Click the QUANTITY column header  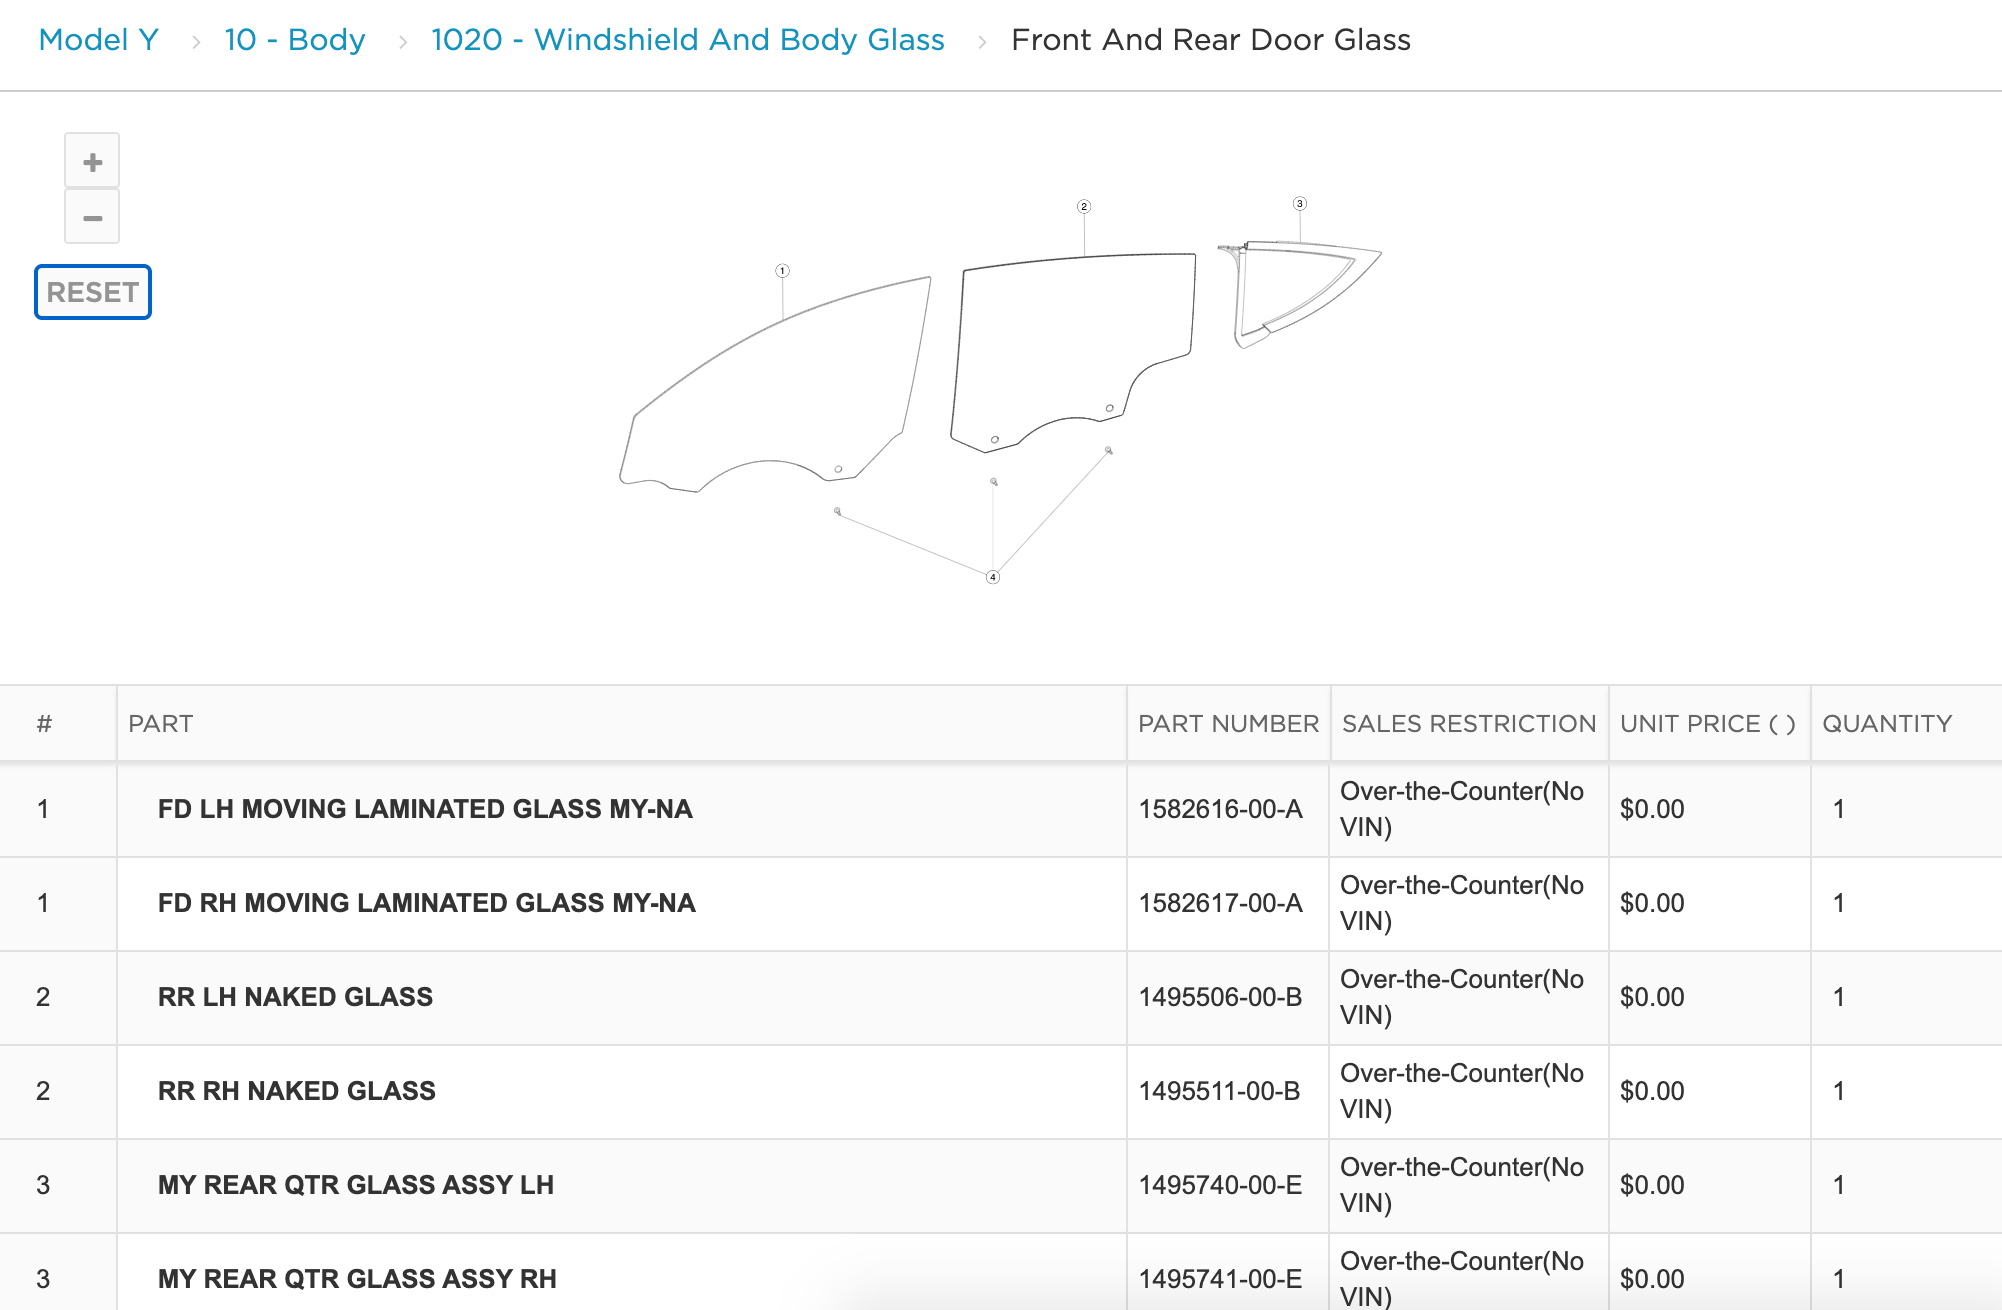(x=1886, y=724)
